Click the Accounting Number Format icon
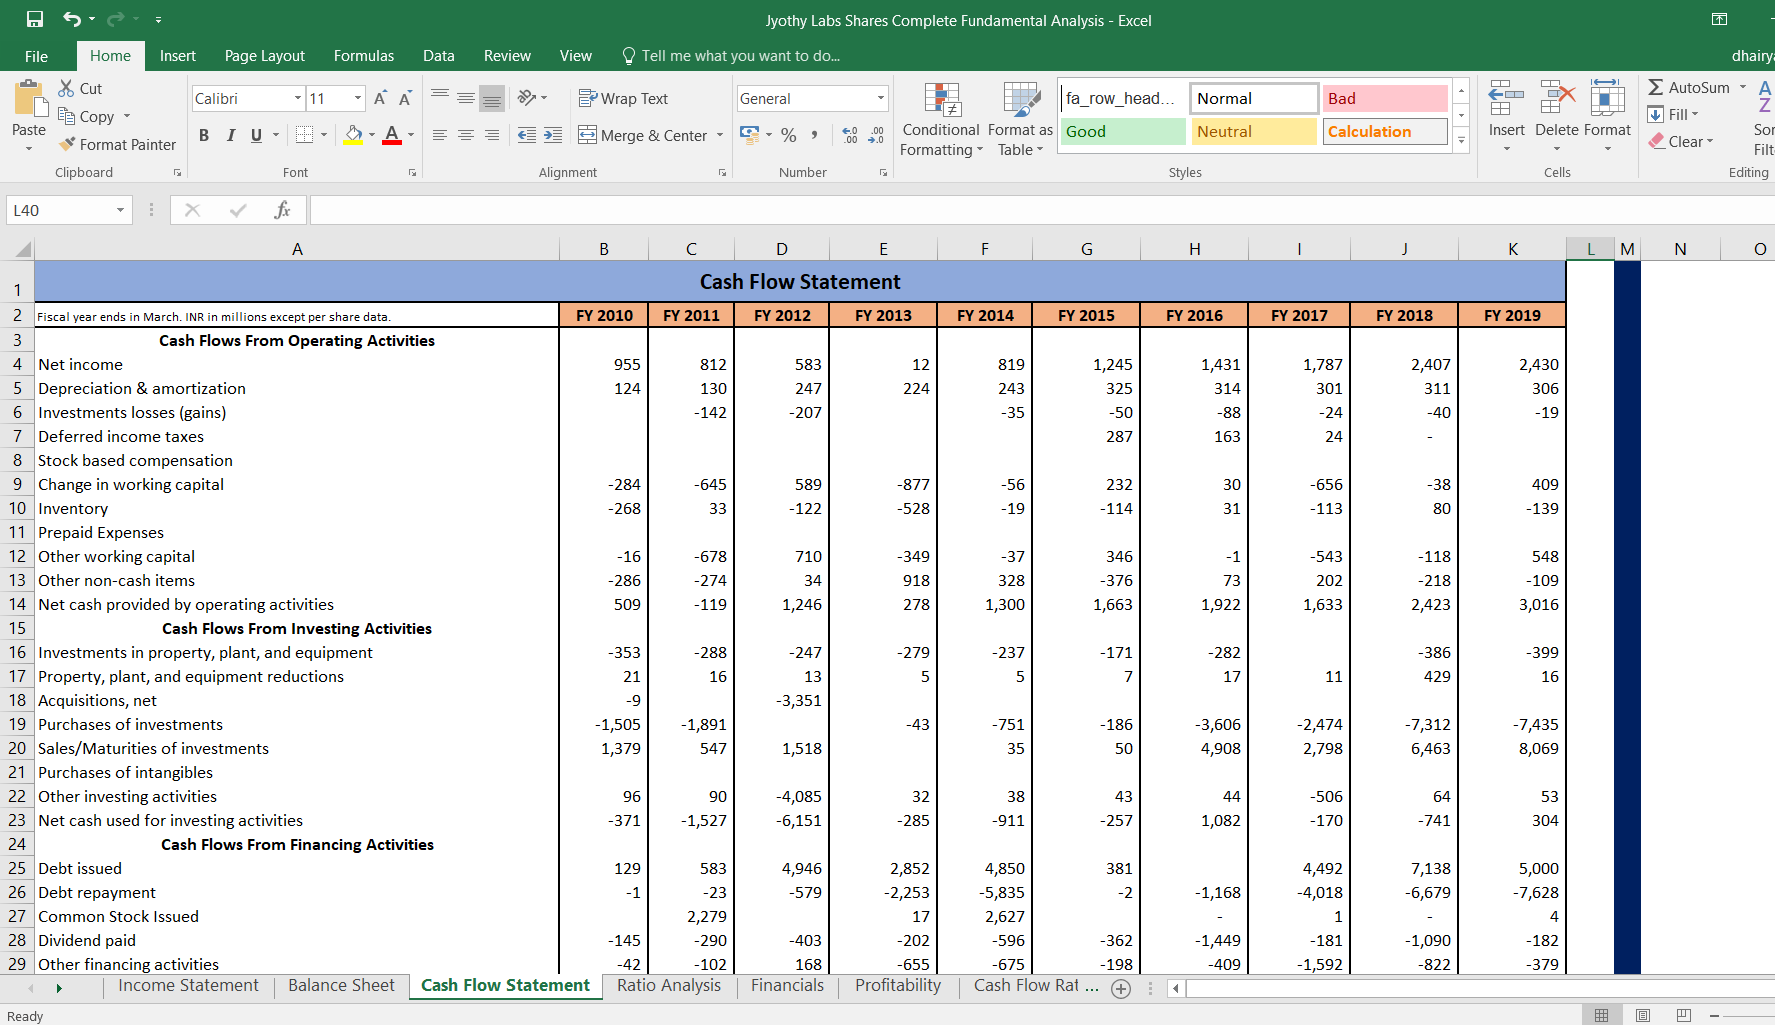 pyautogui.click(x=749, y=134)
